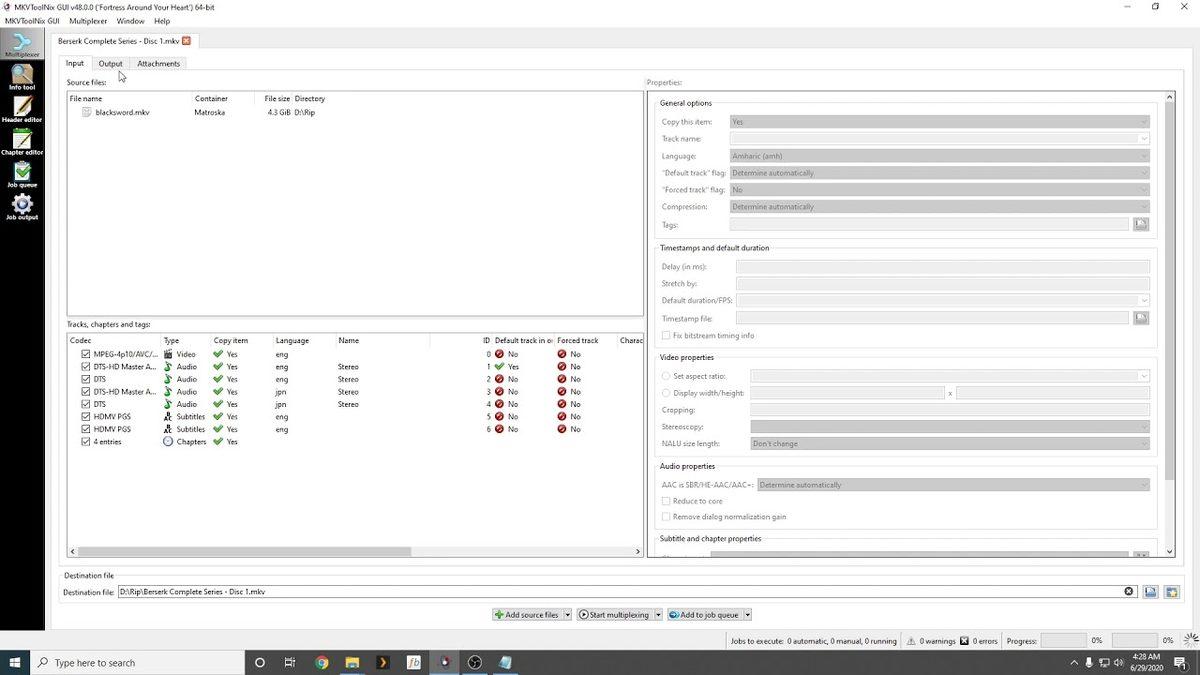Open the Chapter editor
This screenshot has height=675, width=1200.
21,140
